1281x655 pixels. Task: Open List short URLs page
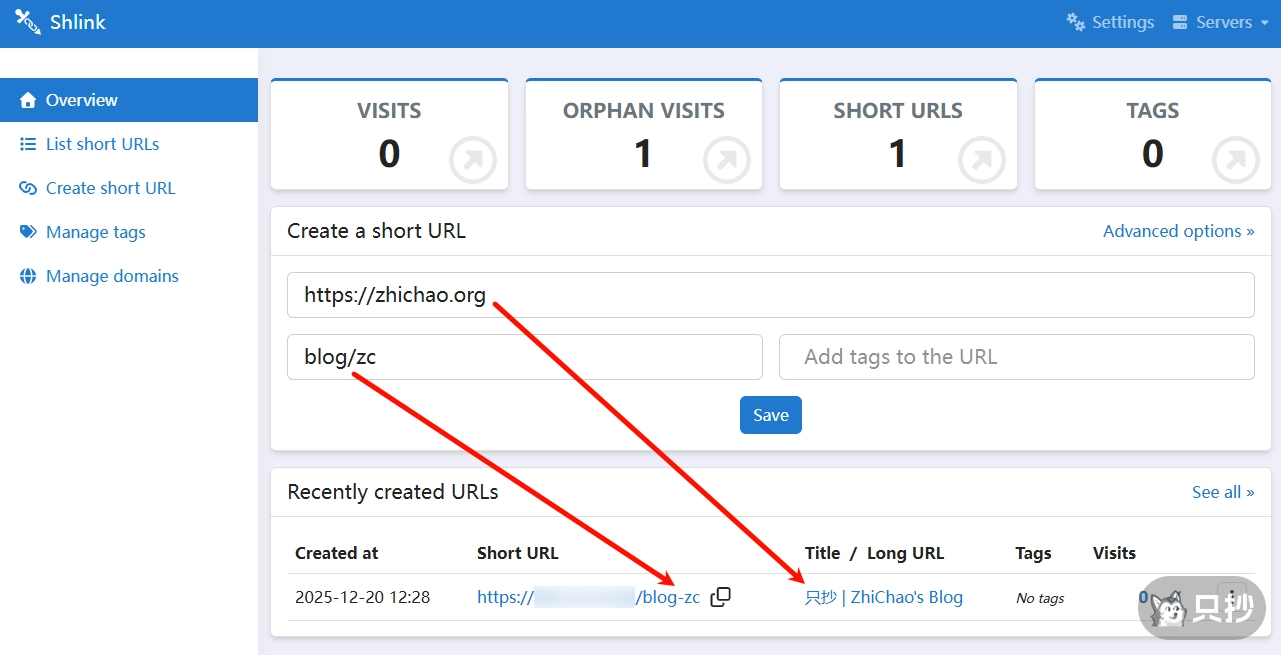pos(102,144)
